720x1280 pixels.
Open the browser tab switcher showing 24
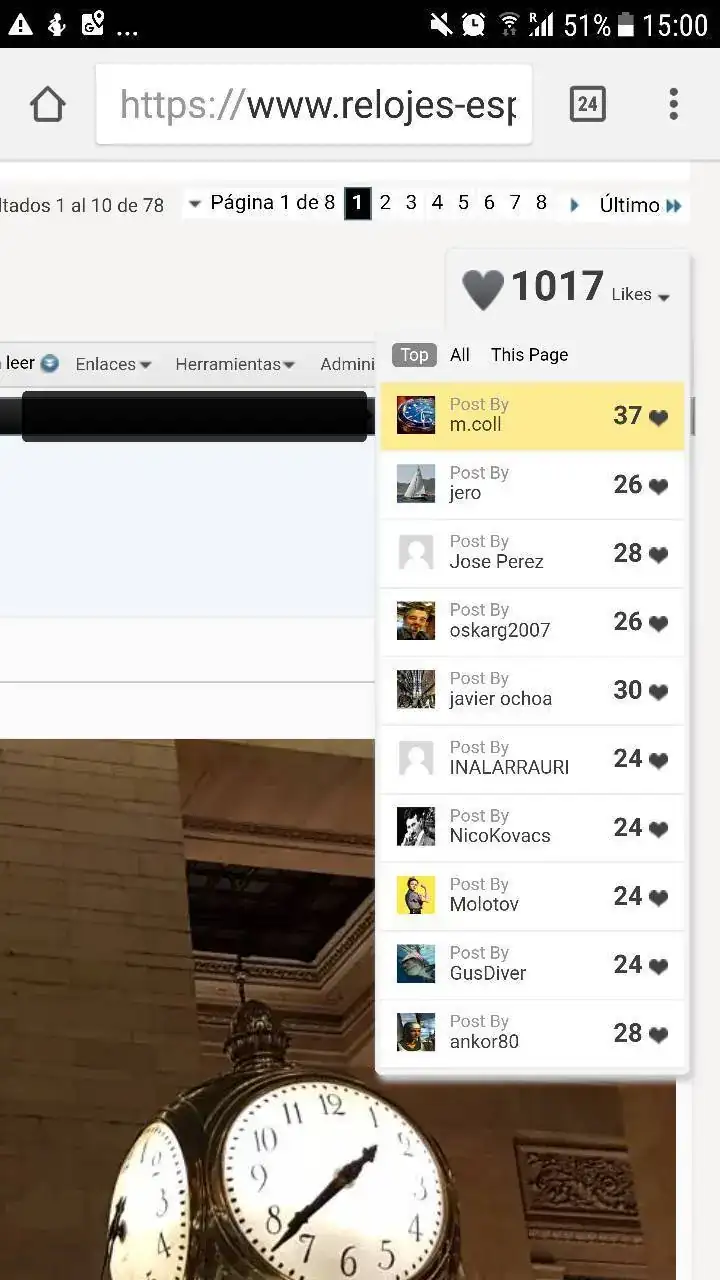coord(587,104)
